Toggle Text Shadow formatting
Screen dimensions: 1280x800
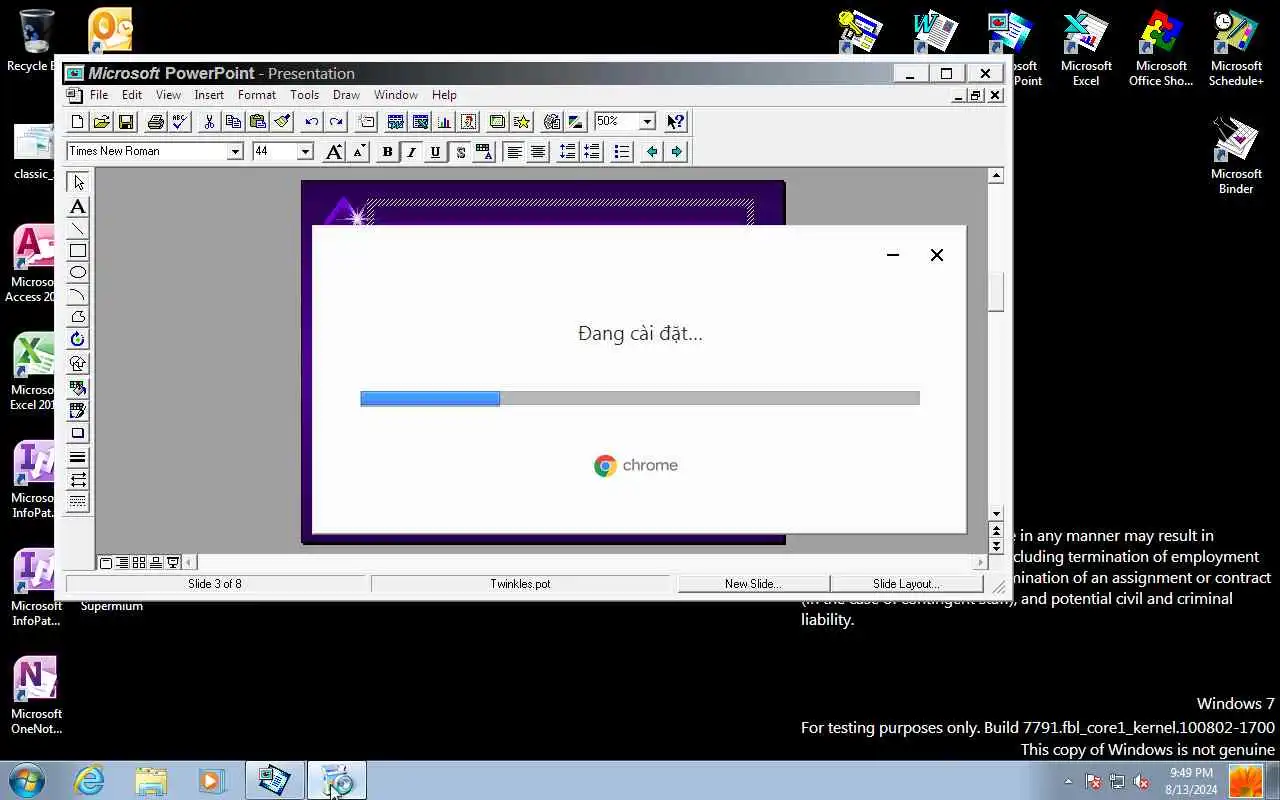[x=460, y=152]
